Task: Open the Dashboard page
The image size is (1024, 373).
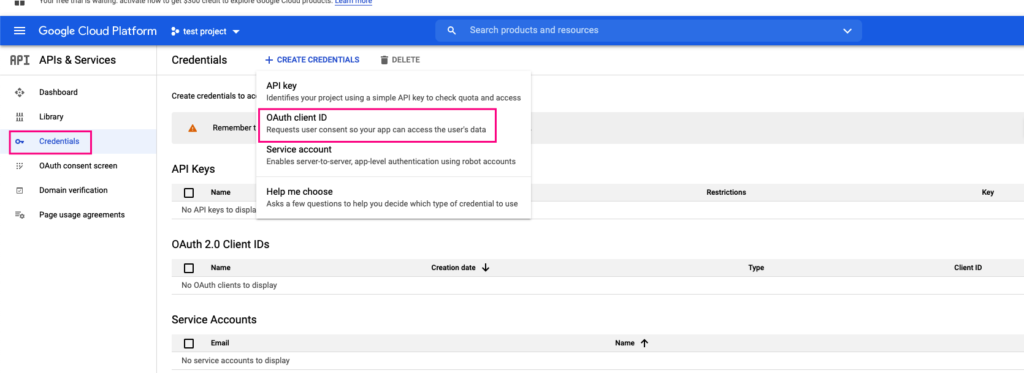Action: [x=58, y=93]
